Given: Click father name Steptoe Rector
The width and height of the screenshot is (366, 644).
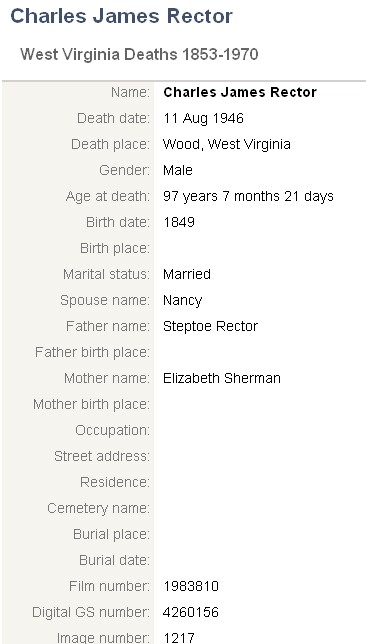Looking at the screenshot, I should [x=210, y=326].
